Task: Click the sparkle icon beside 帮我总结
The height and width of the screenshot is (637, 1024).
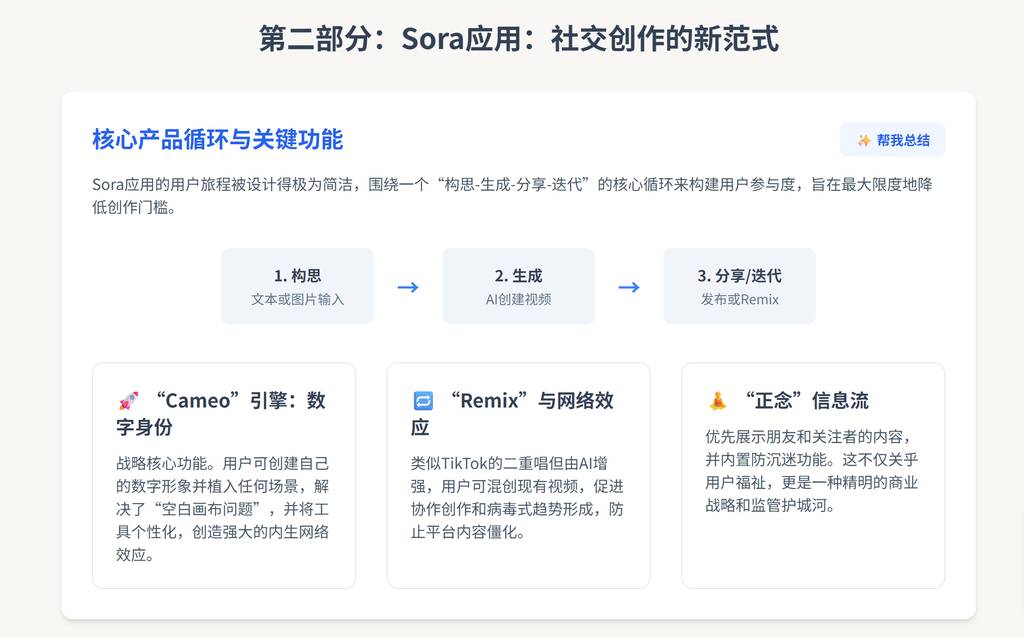Action: pyautogui.click(x=864, y=140)
